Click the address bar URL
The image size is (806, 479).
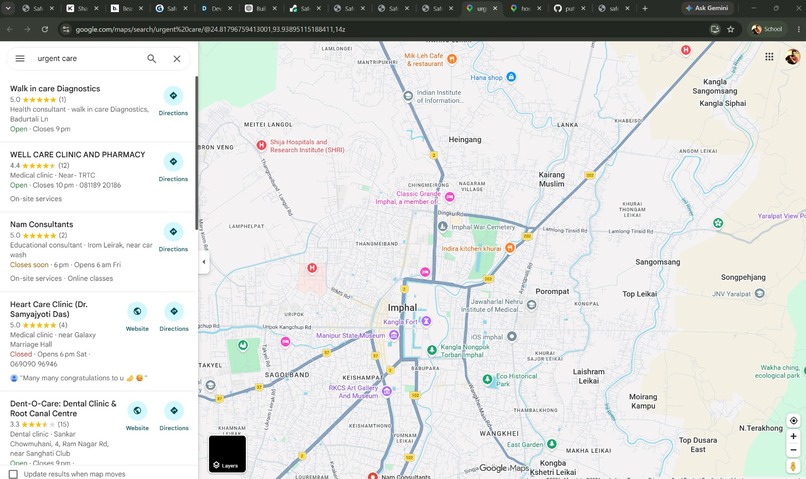(x=210, y=29)
